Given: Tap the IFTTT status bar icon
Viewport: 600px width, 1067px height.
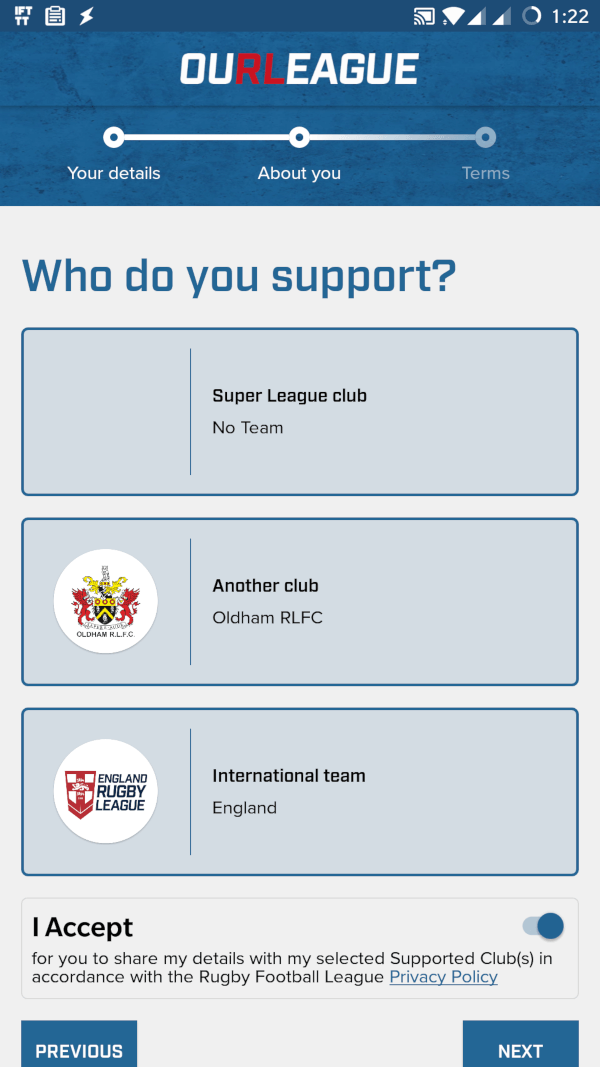Looking at the screenshot, I should (24, 16).
